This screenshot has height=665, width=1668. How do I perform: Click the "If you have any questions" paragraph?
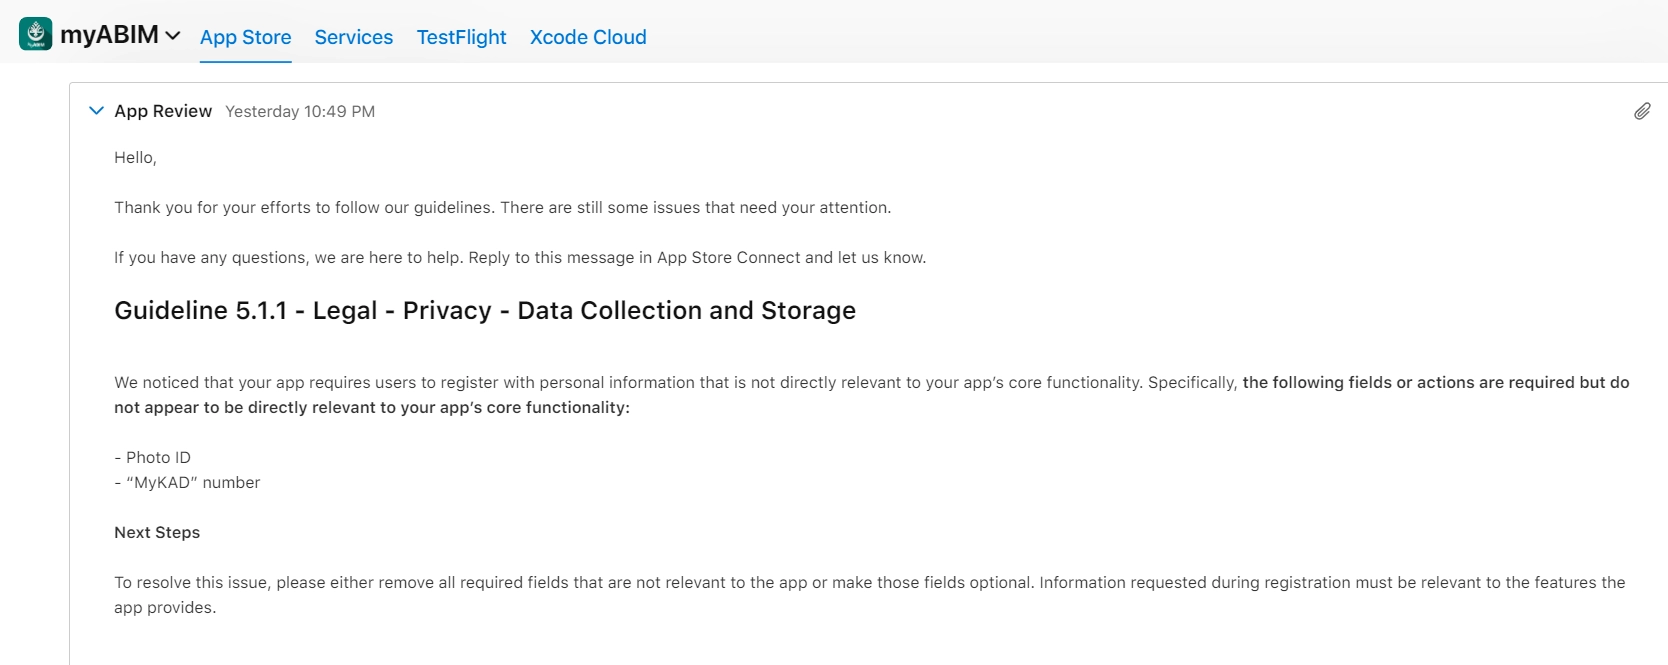click(520, 258)
